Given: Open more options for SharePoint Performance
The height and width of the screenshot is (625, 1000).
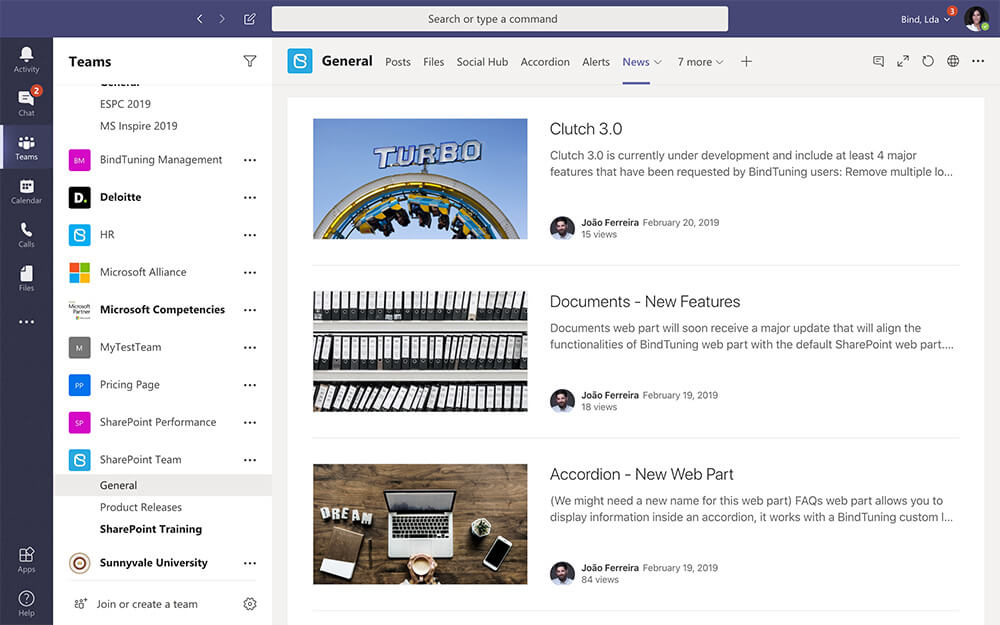Looking at the screenshot, I should click(250, 423).
